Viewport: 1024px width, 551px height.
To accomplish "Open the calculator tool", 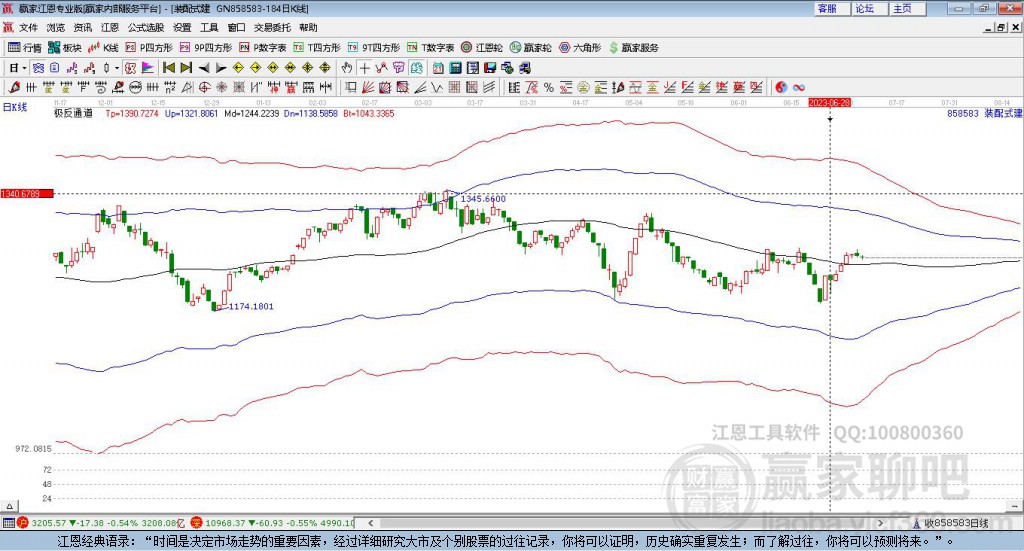I will pyautogui.click(x=455, y=68).
